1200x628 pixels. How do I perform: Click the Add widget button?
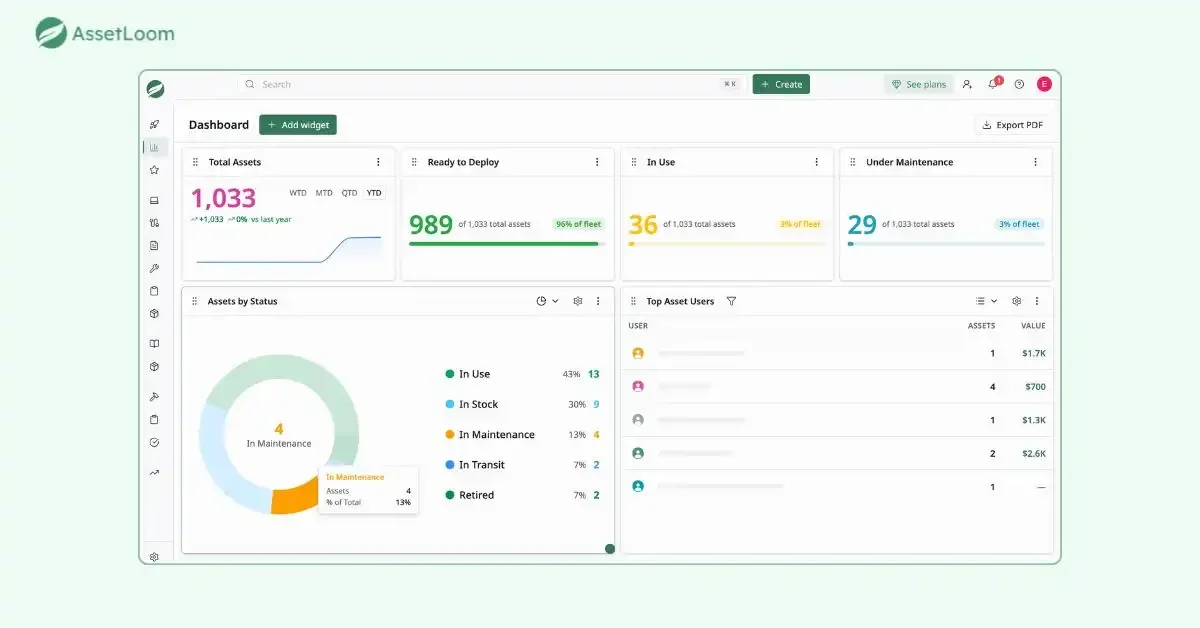click(298, 125)
